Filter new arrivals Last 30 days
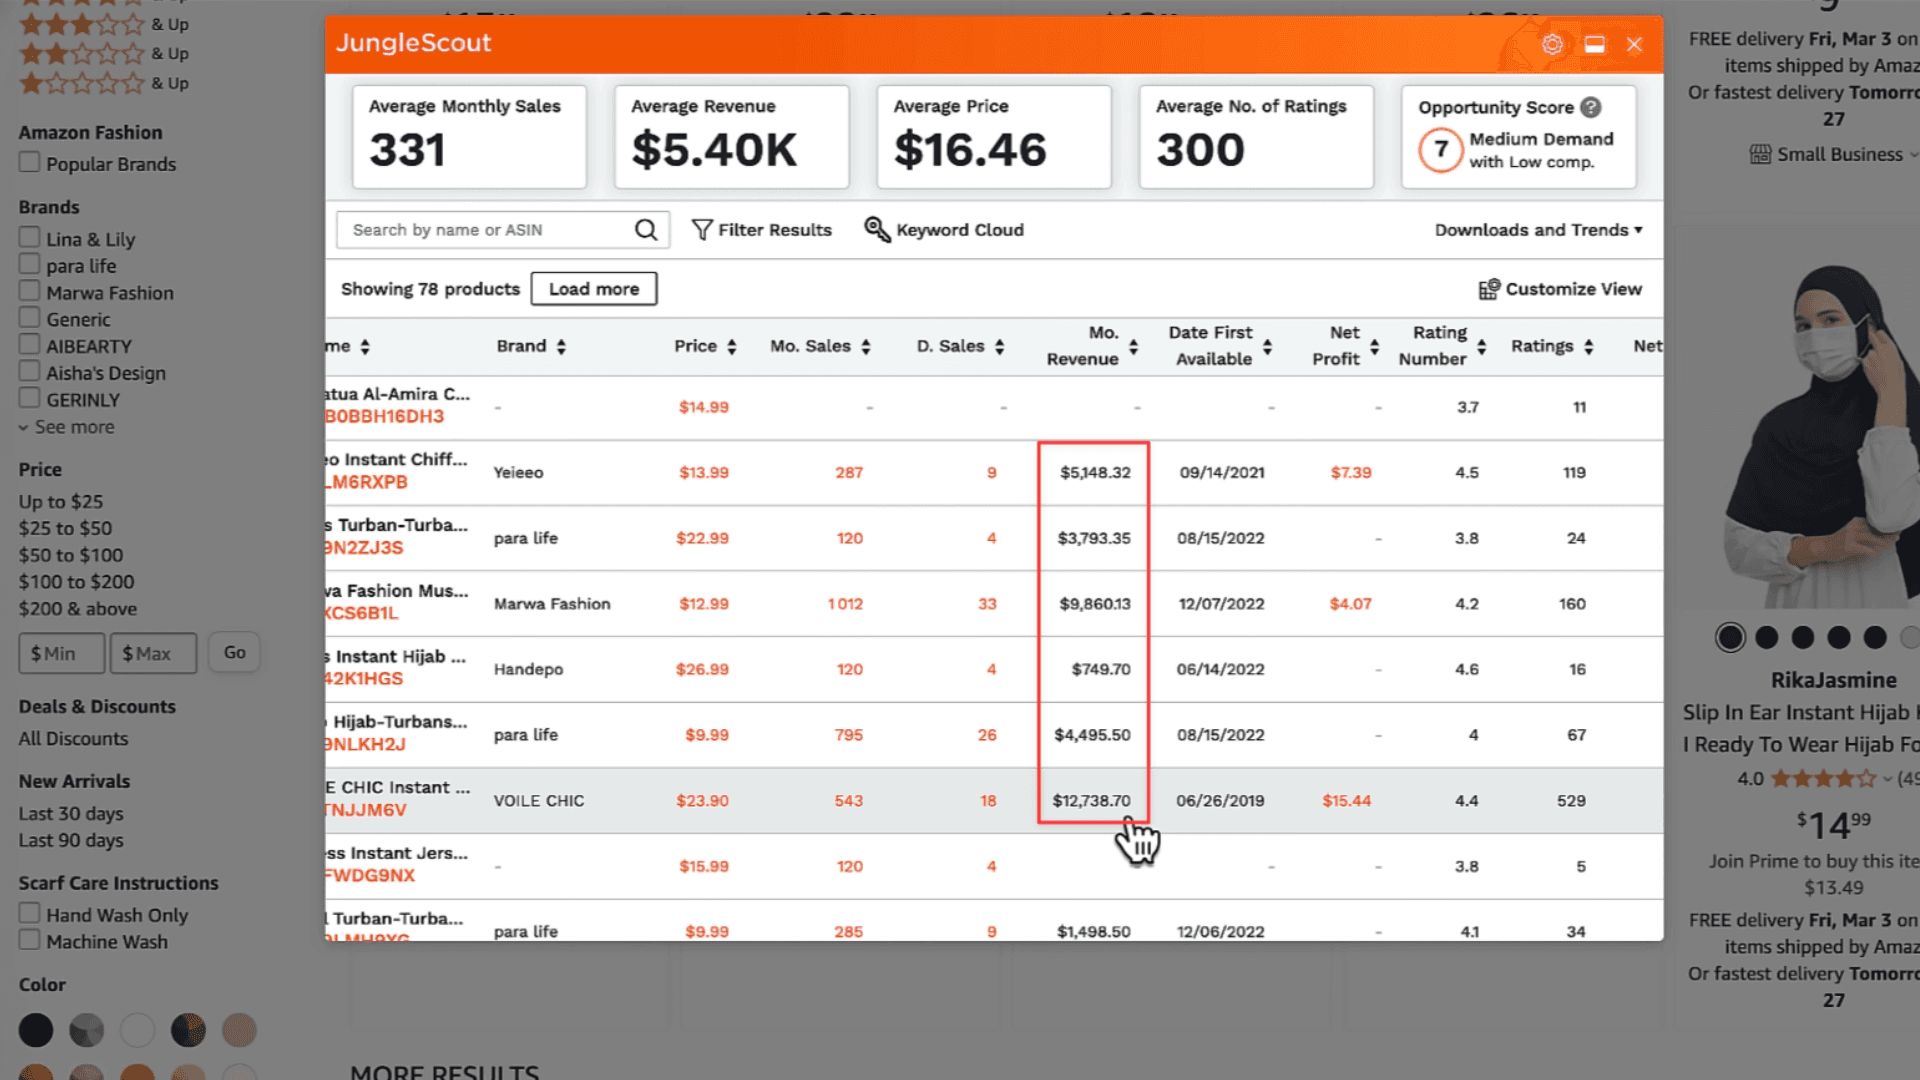Image resolution: width=1920 pixels, height=1080 pixels. coord(71,814)
